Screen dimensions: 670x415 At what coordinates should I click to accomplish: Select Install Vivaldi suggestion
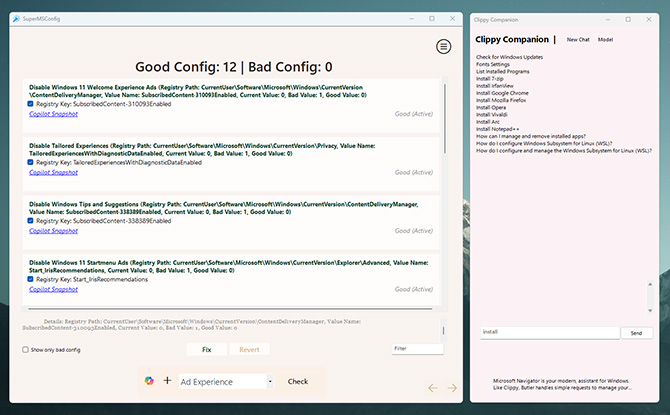tap(492, 115)
